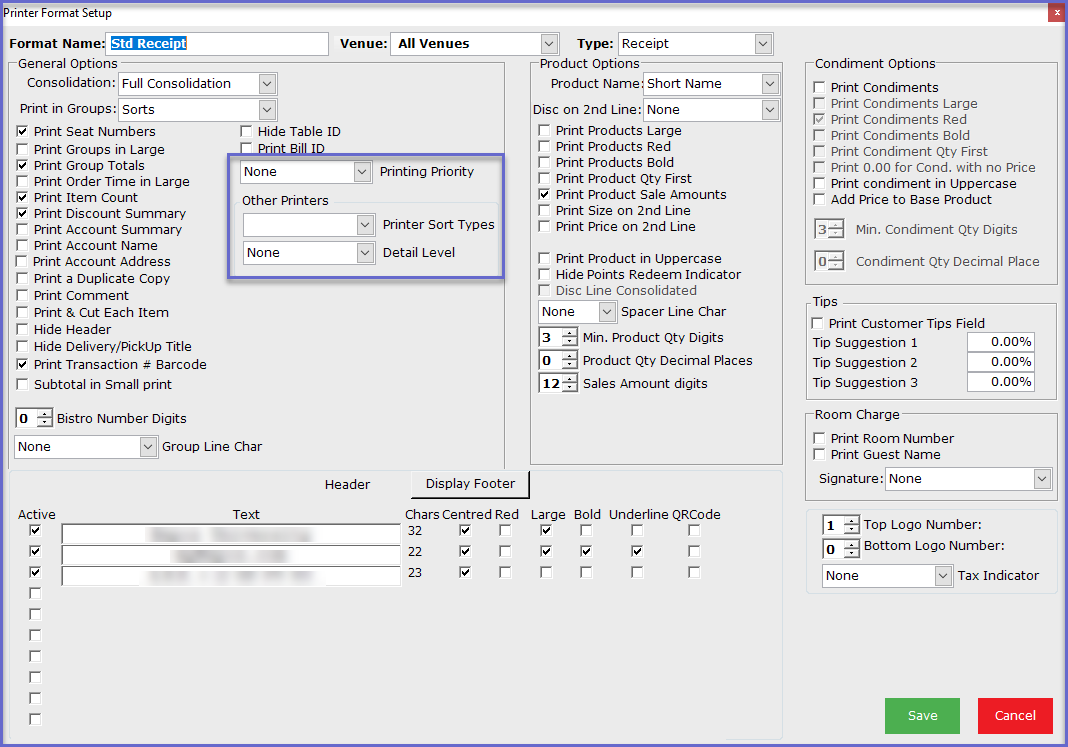Expand the Detail Level dropdown
The image size is (1068, 747).
(x=309, y=253)
